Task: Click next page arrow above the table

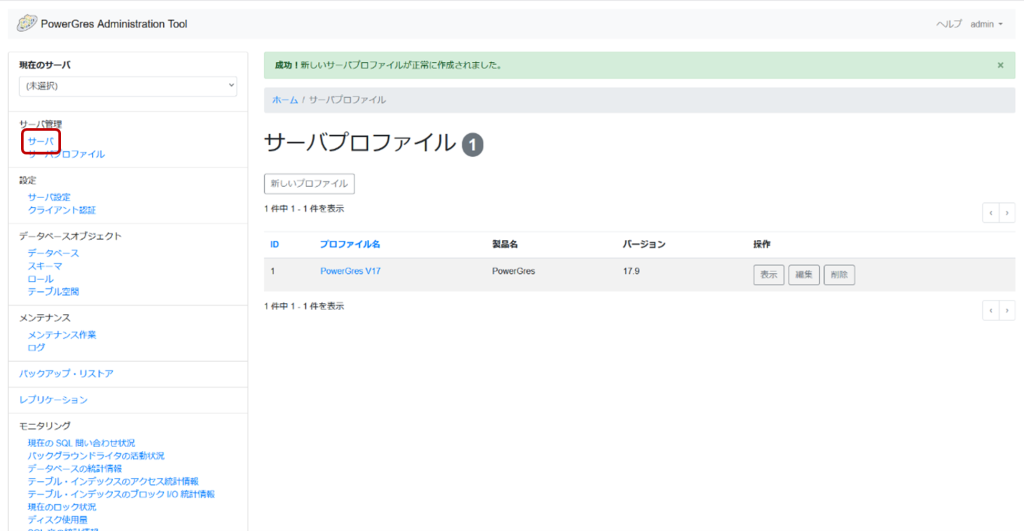Action: tap(1007, 213)
